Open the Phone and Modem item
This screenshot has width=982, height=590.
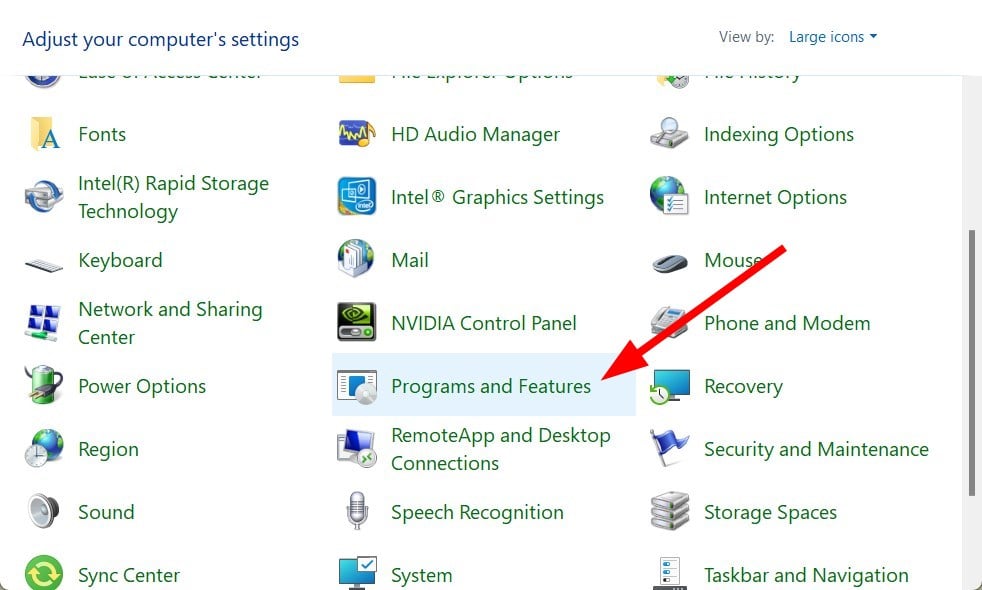(x=787, y=323)
